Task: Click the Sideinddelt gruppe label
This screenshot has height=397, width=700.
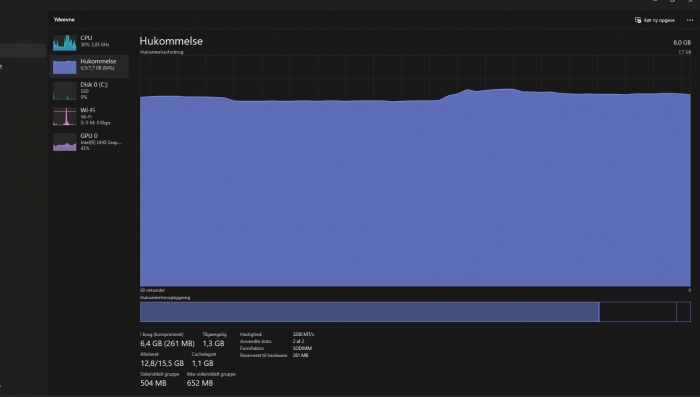Action: [x=159, y=374]
